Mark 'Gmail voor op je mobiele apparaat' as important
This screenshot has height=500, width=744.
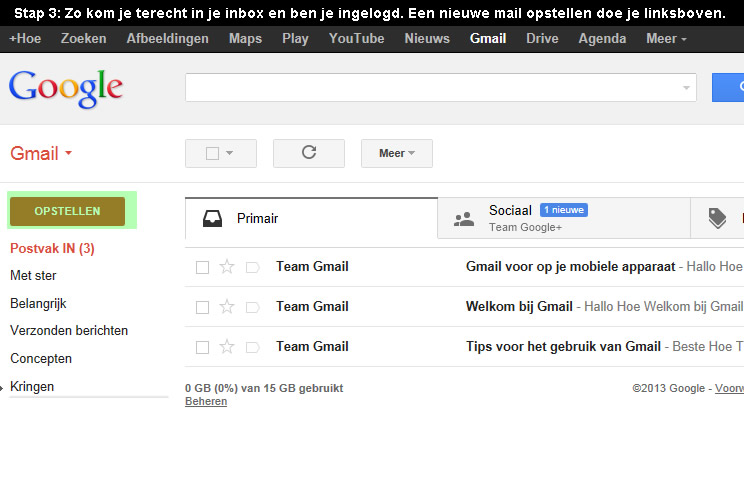[252, 268]
